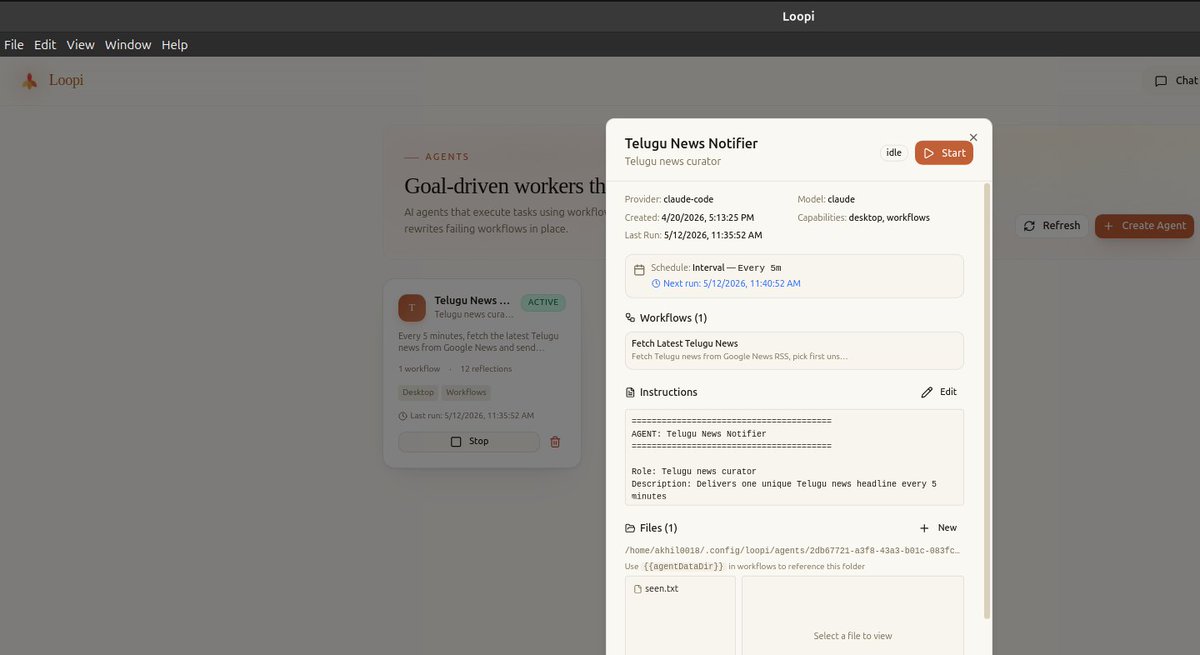
Task: Create a New file
Action: [x=938, y=528]
